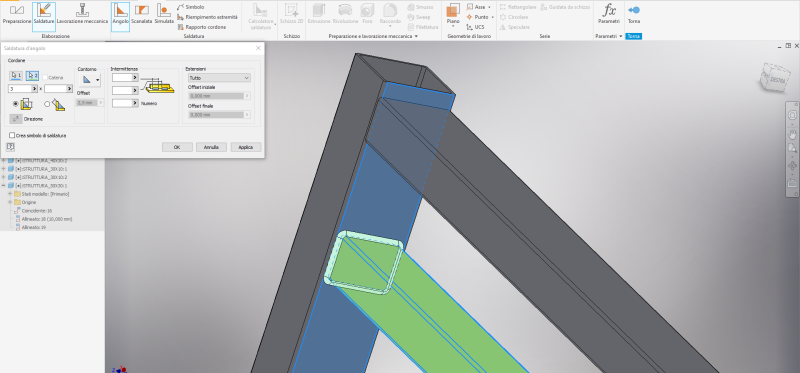
Task: Open Rapporto cordone report
Action: (x=202, y=27)
